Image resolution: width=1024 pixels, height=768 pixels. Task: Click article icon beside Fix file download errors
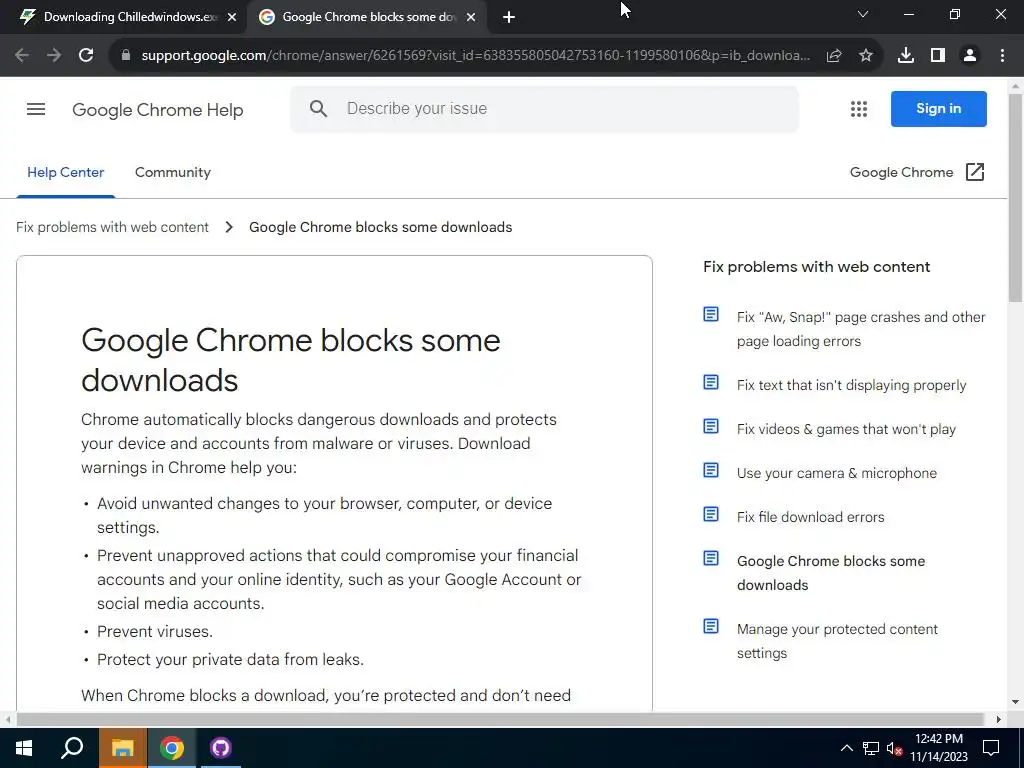click(x=711, y=515)
